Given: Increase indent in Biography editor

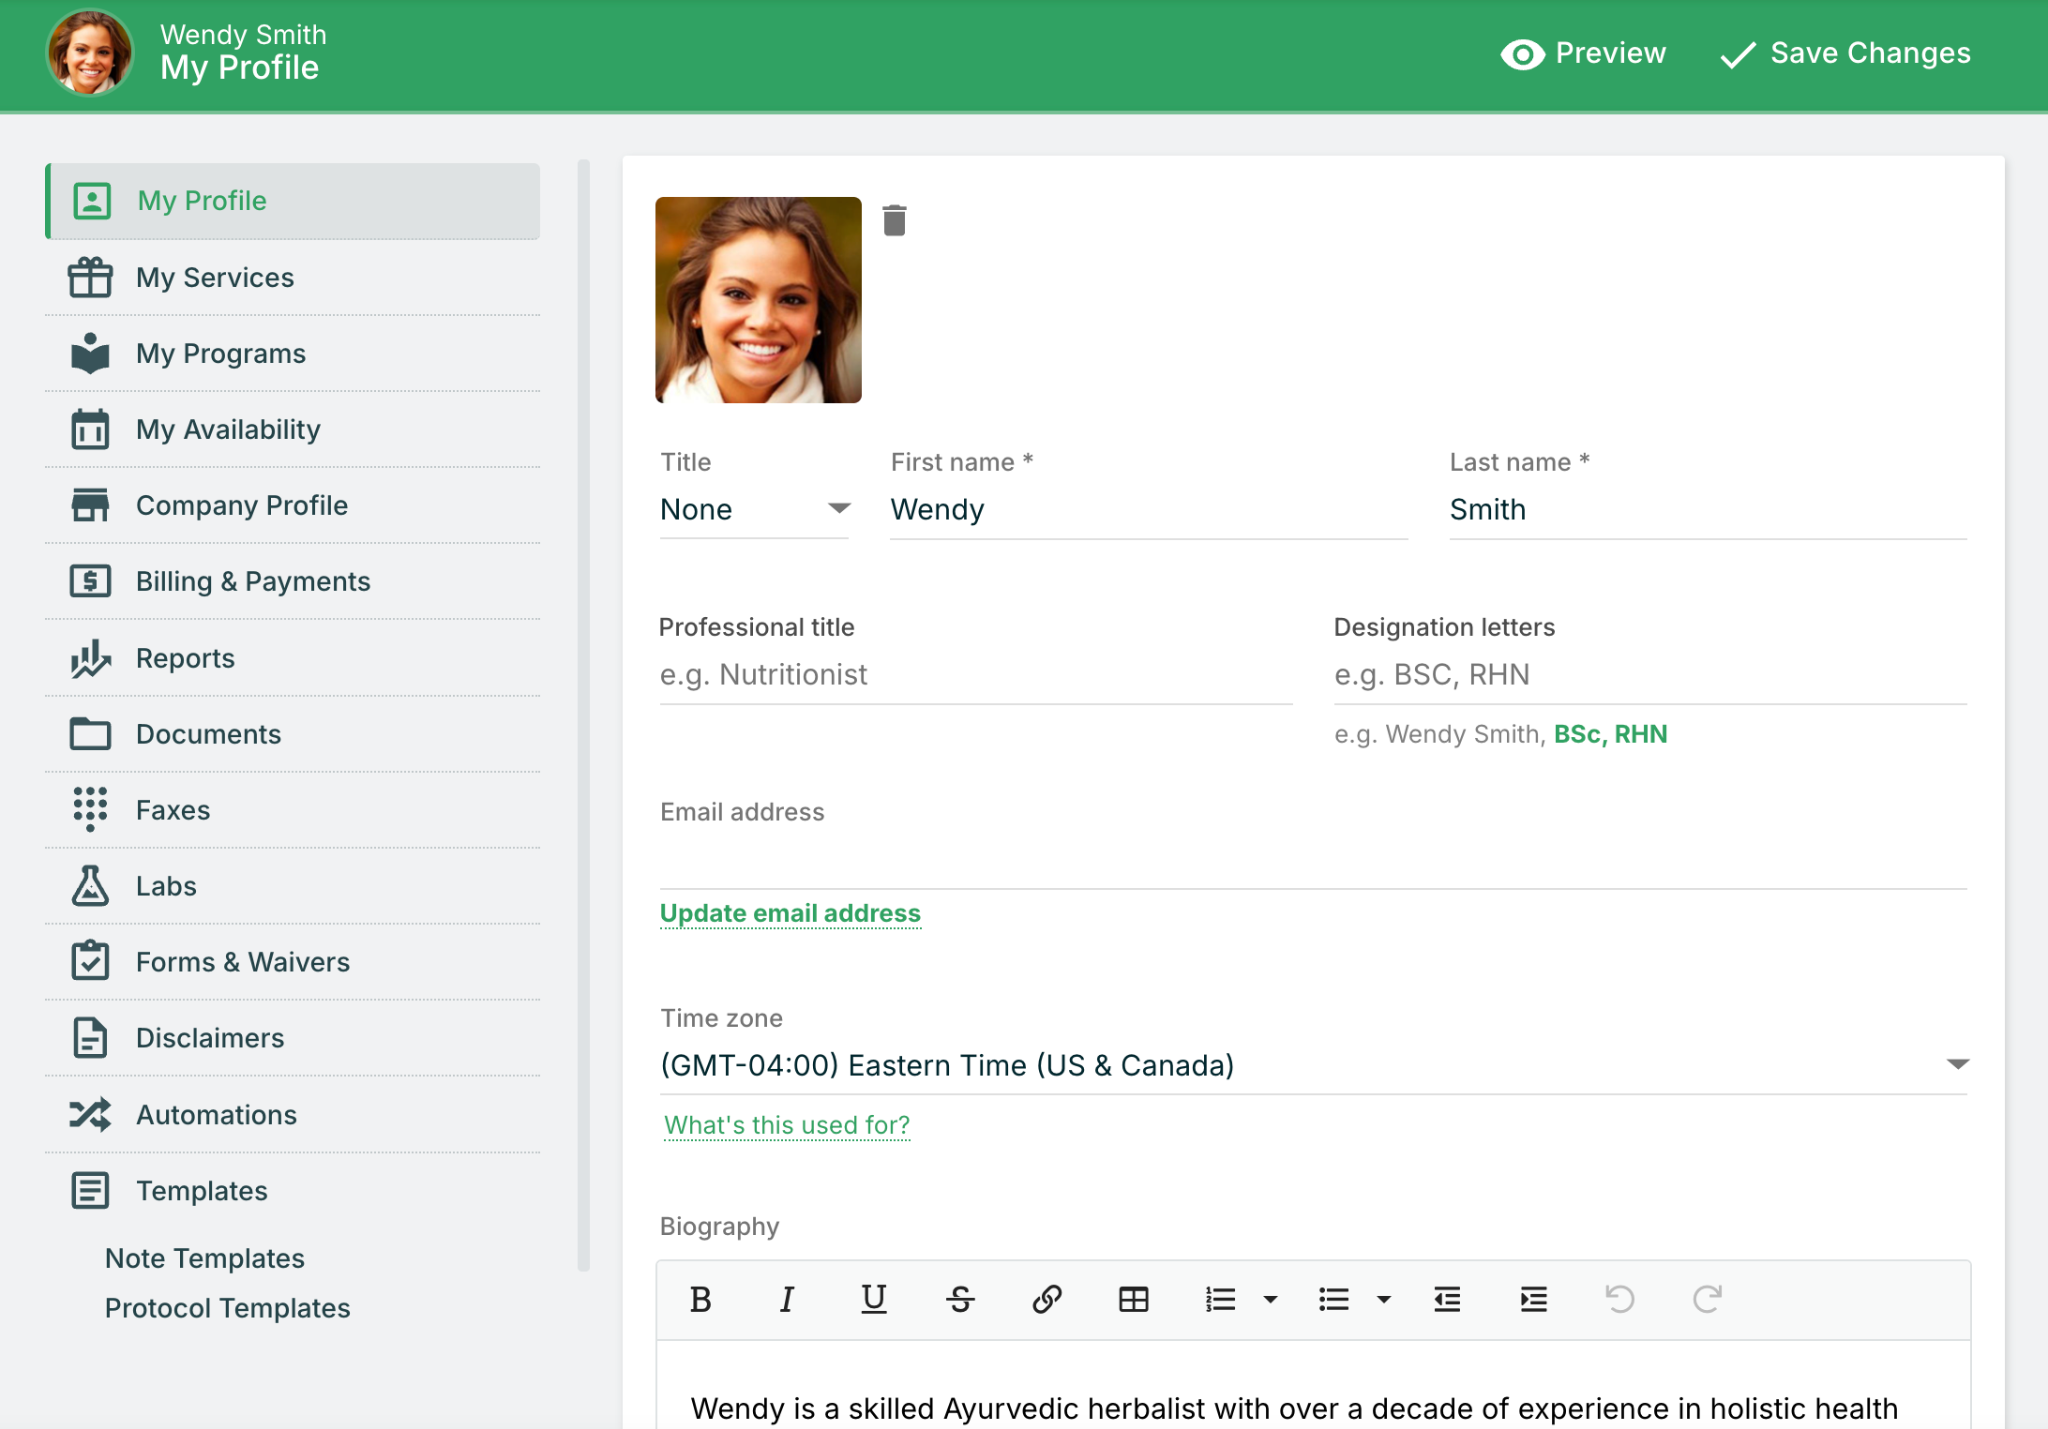Looking at the screenshot, I should tap(1533, 1299).
